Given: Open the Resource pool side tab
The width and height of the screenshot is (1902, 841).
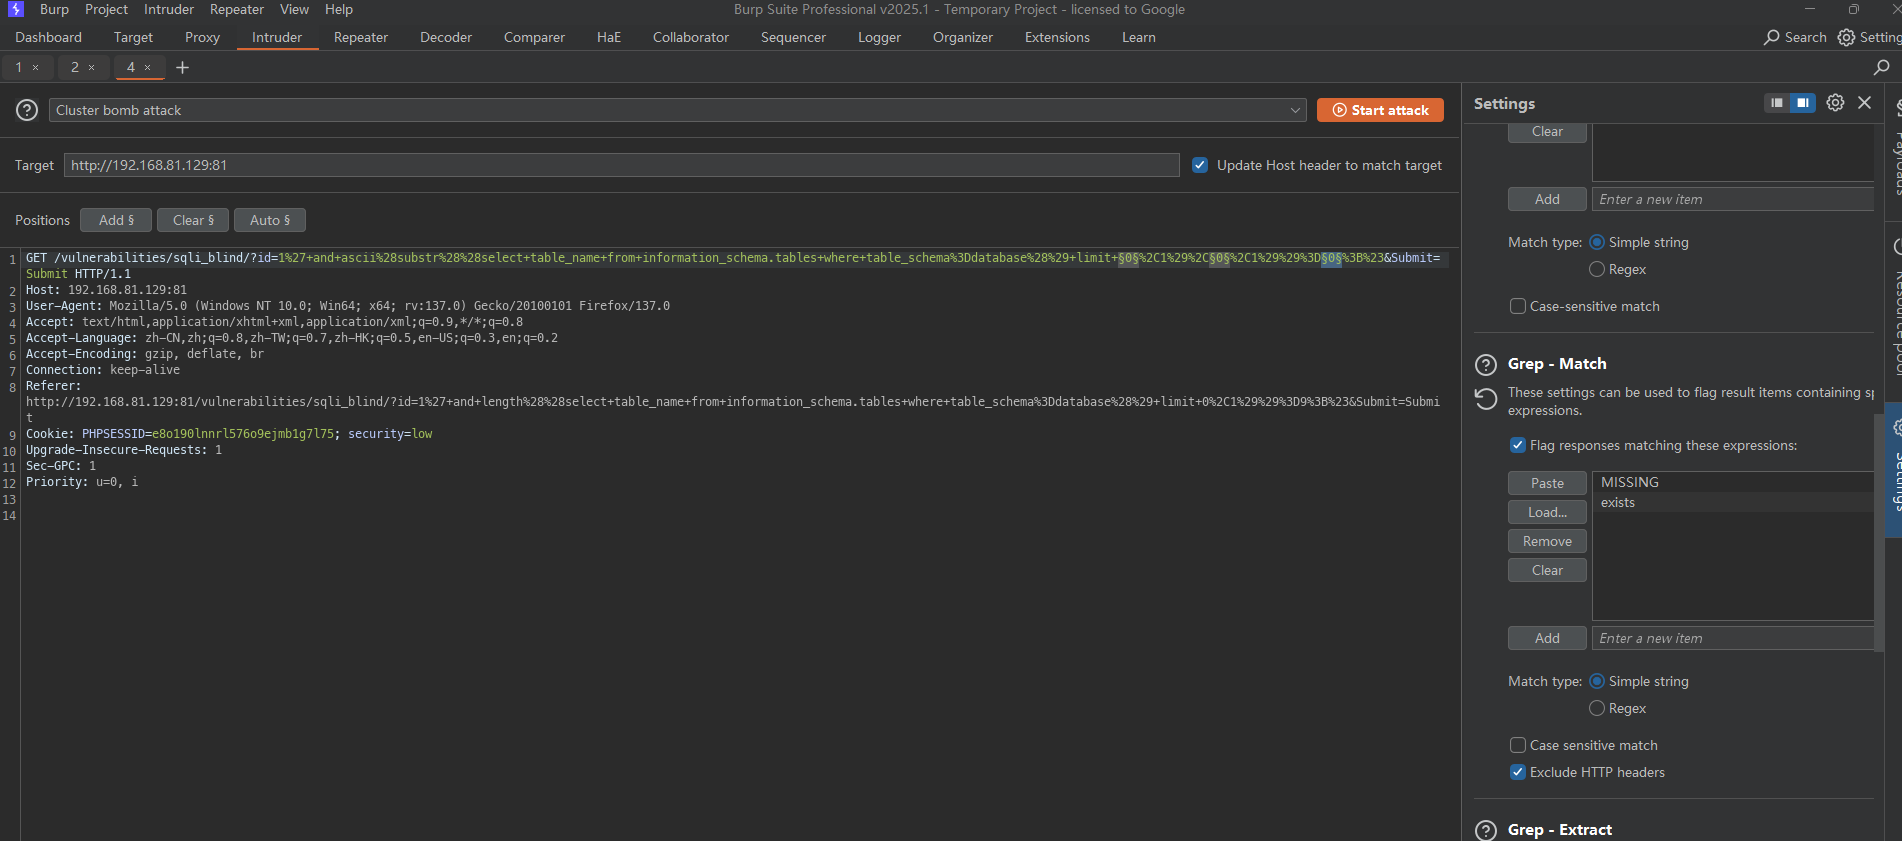Looking at the screenshot, I should pos(1895,310).
